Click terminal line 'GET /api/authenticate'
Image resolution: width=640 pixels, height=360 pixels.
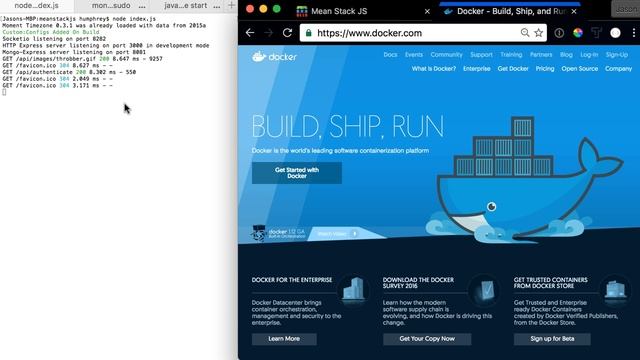tap(69, 72)
